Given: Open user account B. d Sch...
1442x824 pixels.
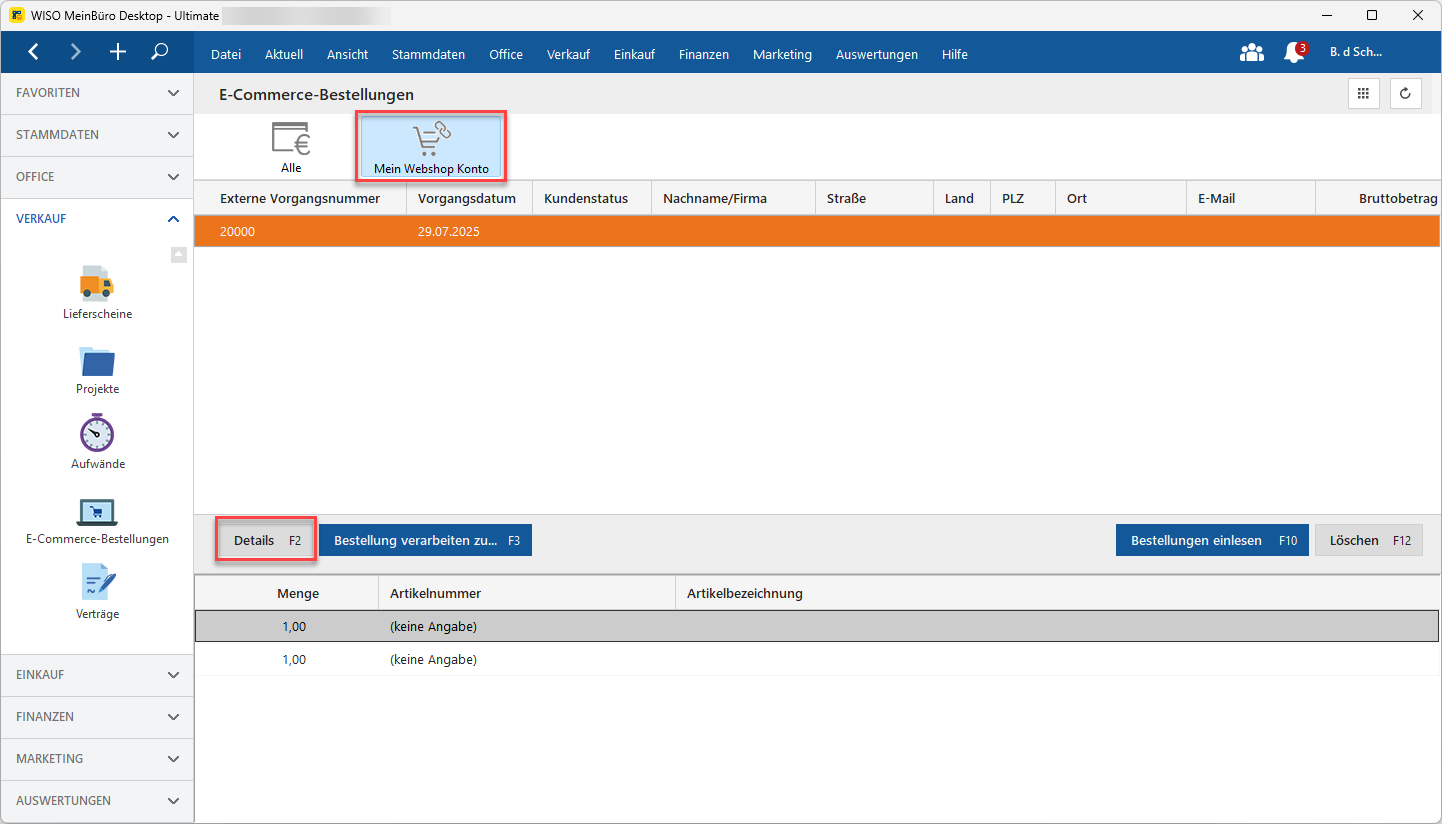Looking at the screenshot, I should (1355, 52).
